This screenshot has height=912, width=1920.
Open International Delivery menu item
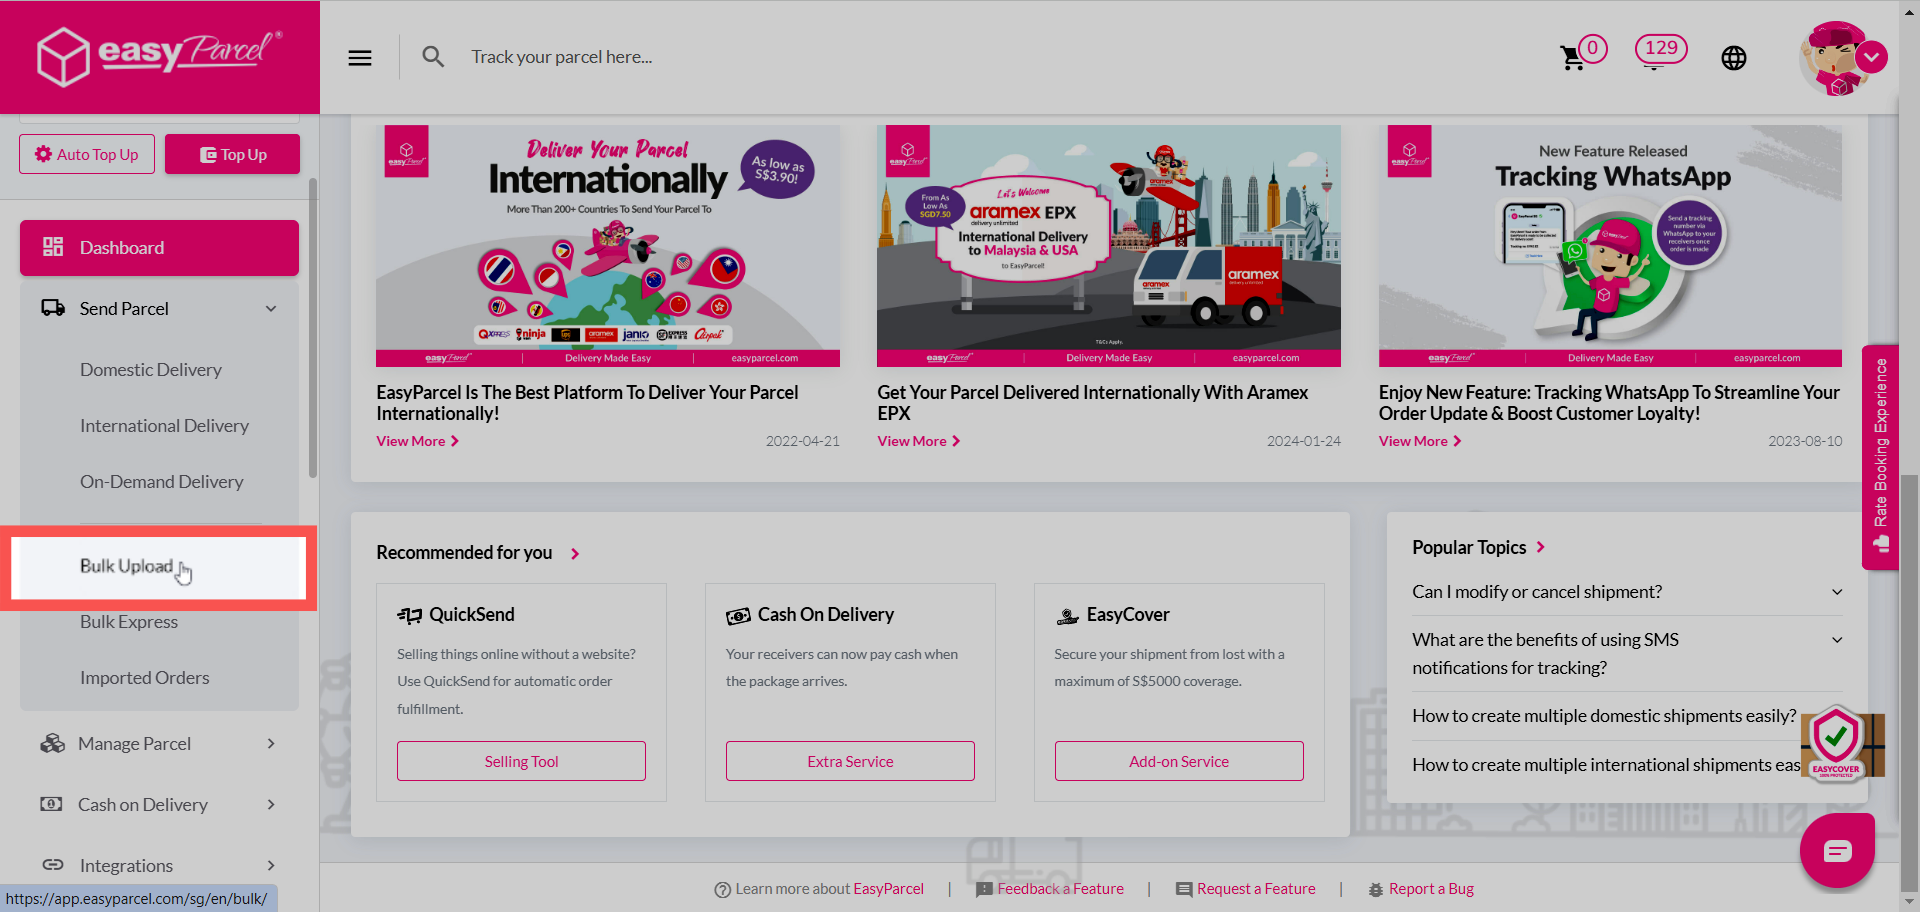[x=164, y=426]
